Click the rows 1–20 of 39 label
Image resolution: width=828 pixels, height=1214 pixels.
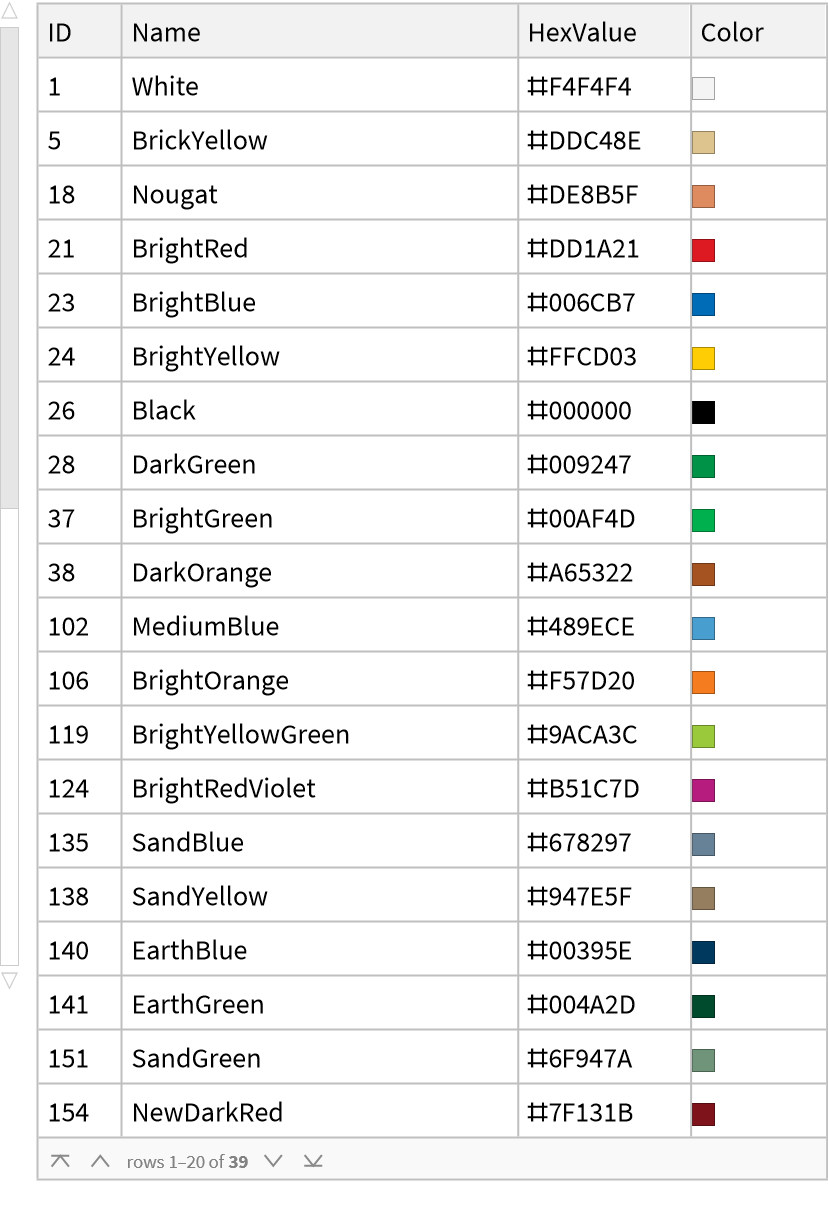tap(188, 1161)
